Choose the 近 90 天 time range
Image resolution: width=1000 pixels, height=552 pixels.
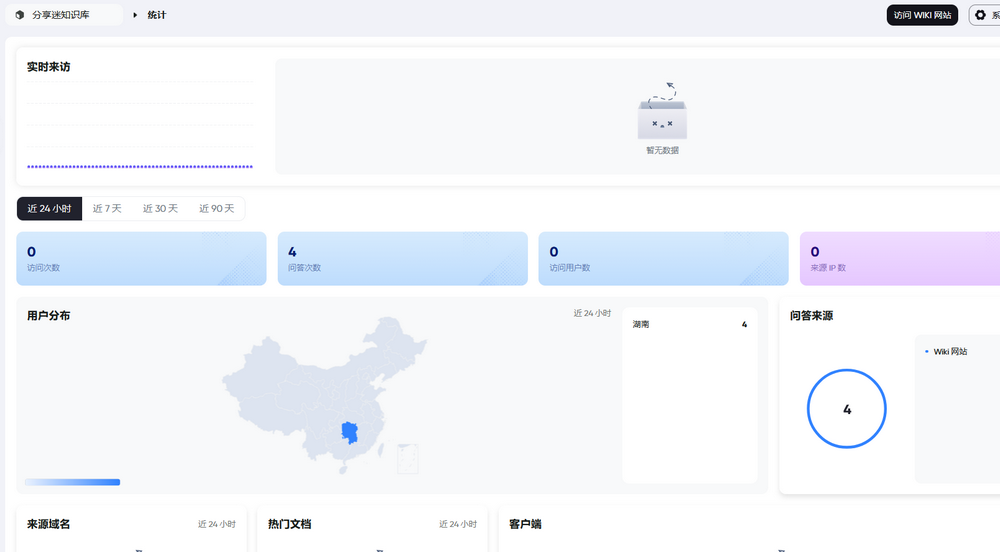216,208
